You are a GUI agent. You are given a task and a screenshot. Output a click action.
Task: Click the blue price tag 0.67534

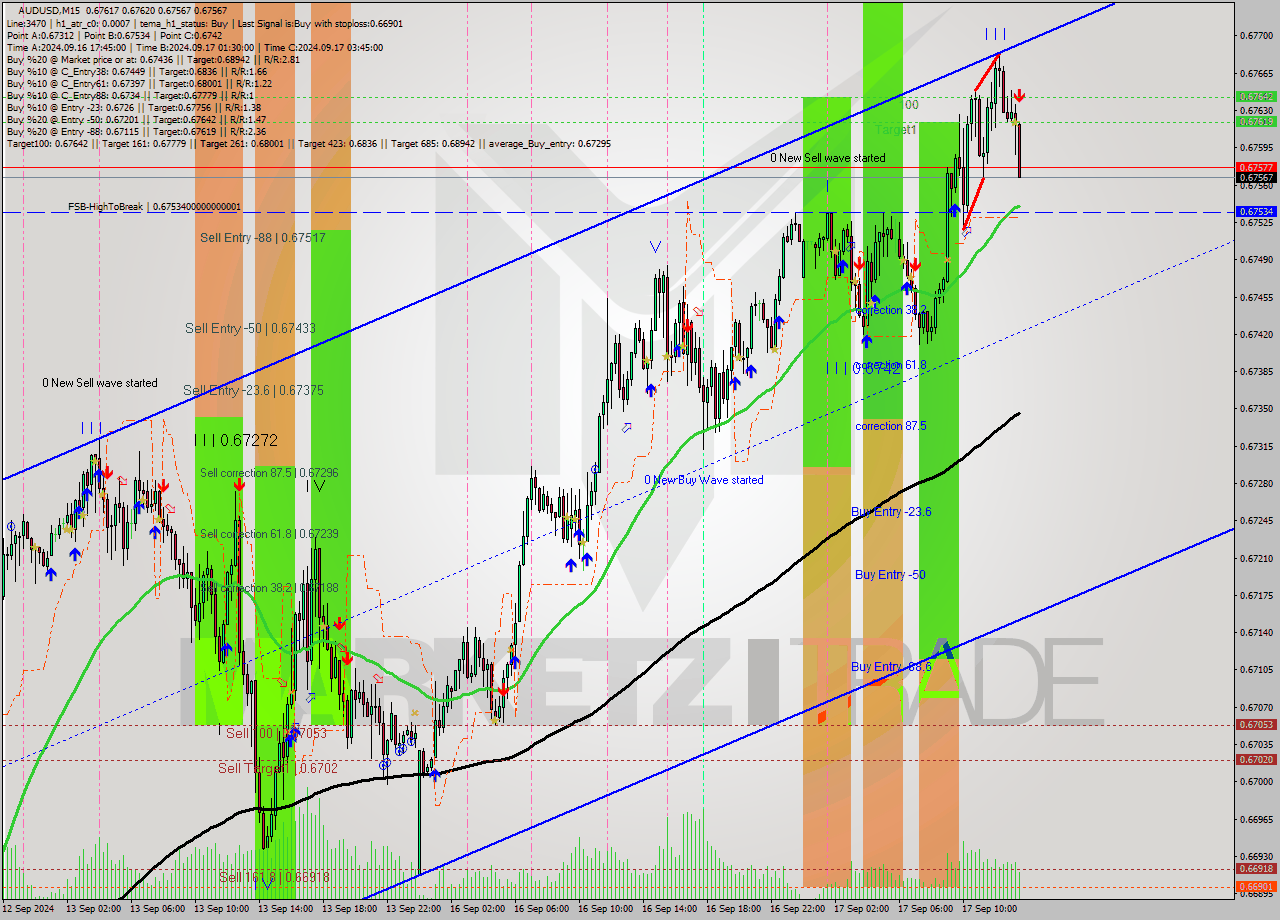pos(1256,212)
